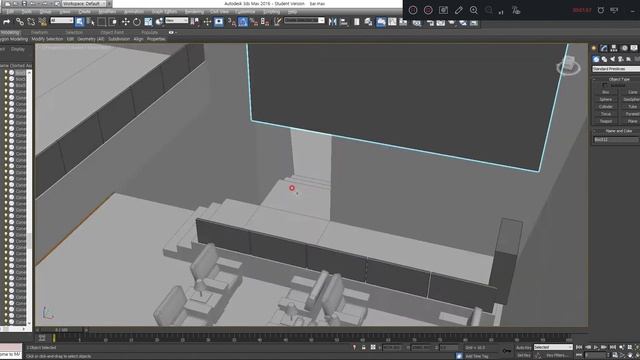
Task: Toggle Angle Snap
Action: [242, 22]
